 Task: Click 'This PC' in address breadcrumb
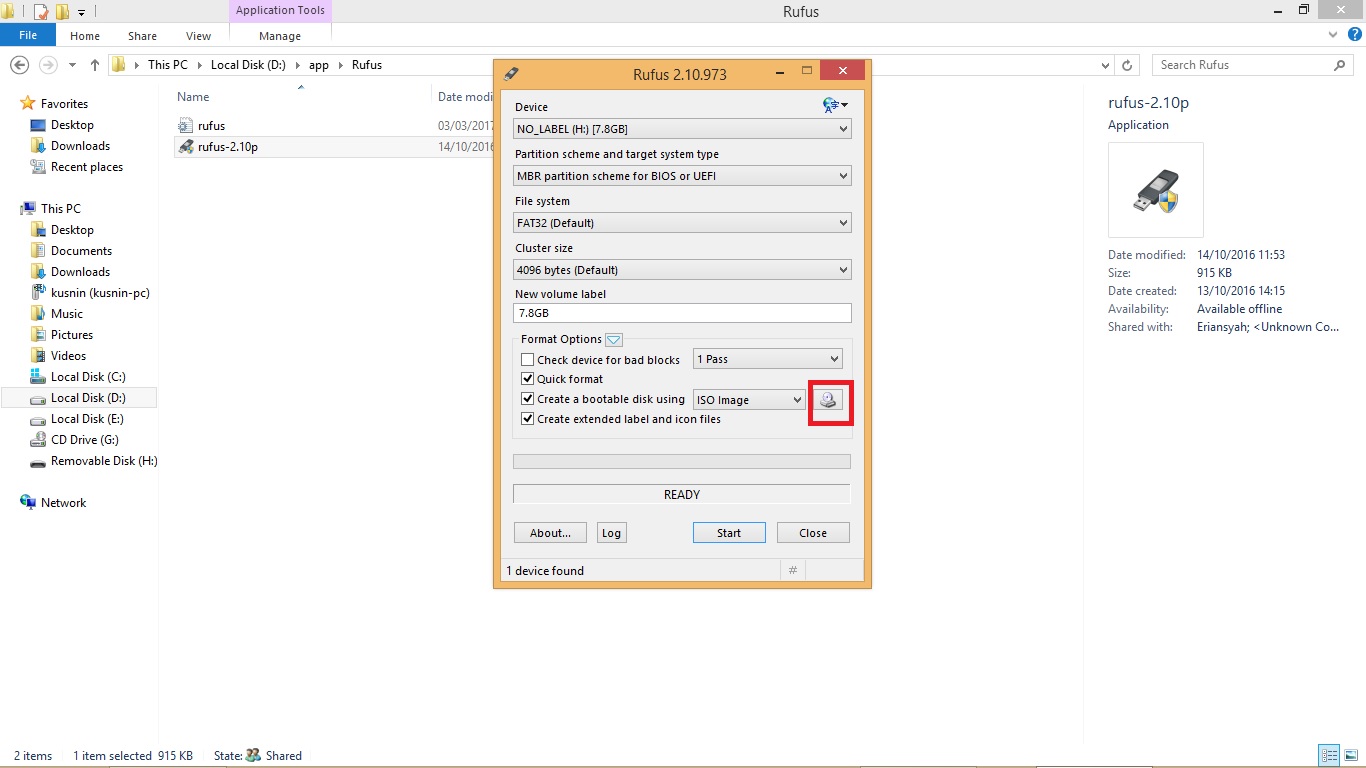coord(167,65)
